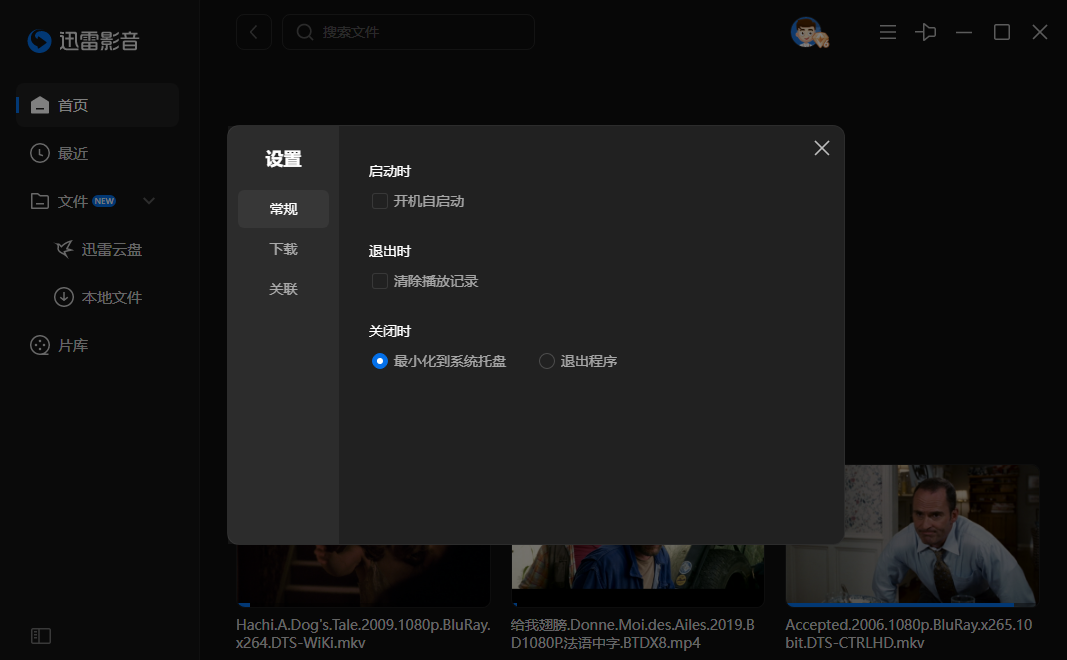Viewport: 1067px width, 660px height.
Task: Click the pin-to-top icon in titlebar
Action: (925, 32)
